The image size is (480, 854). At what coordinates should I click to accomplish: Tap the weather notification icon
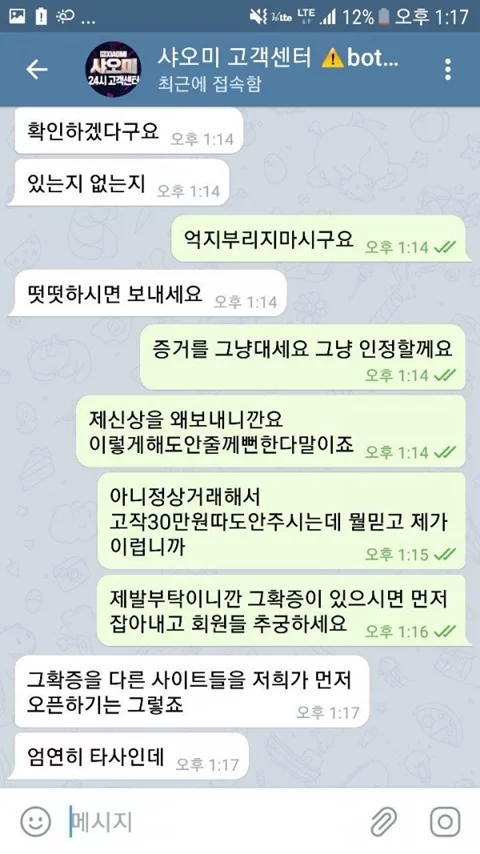pyautogui.click(x=65, y=17)
